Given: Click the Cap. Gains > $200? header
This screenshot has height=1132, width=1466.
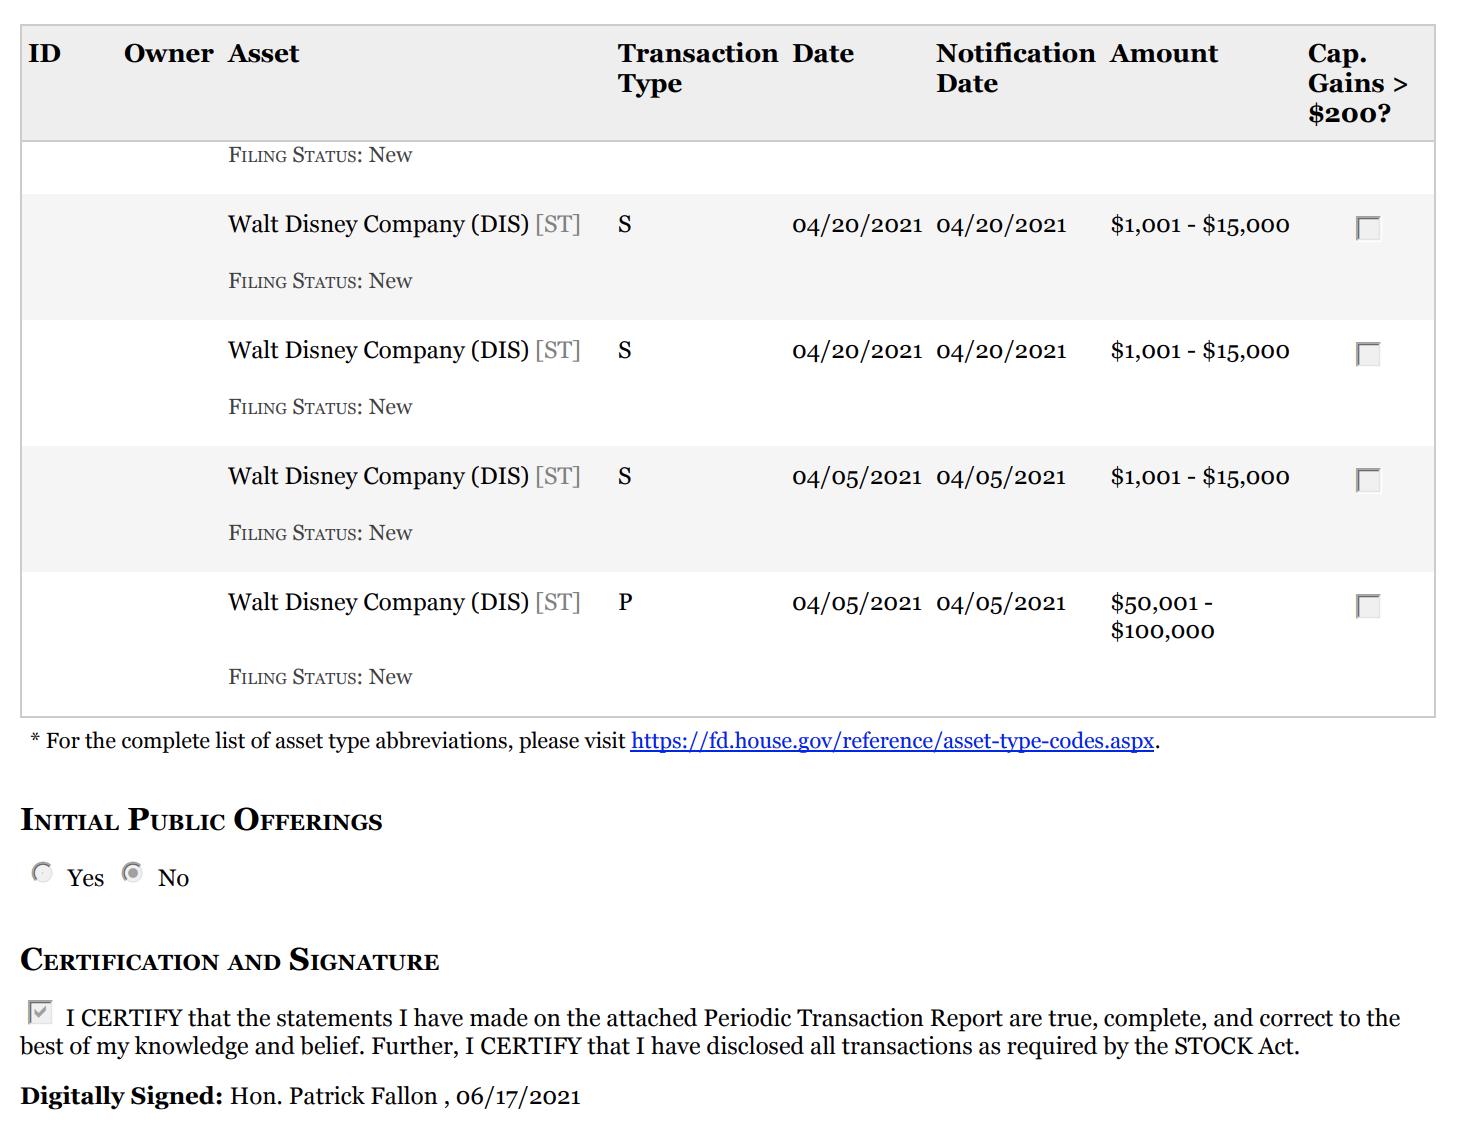Looking at the screenshot, I should (1356, 83).
